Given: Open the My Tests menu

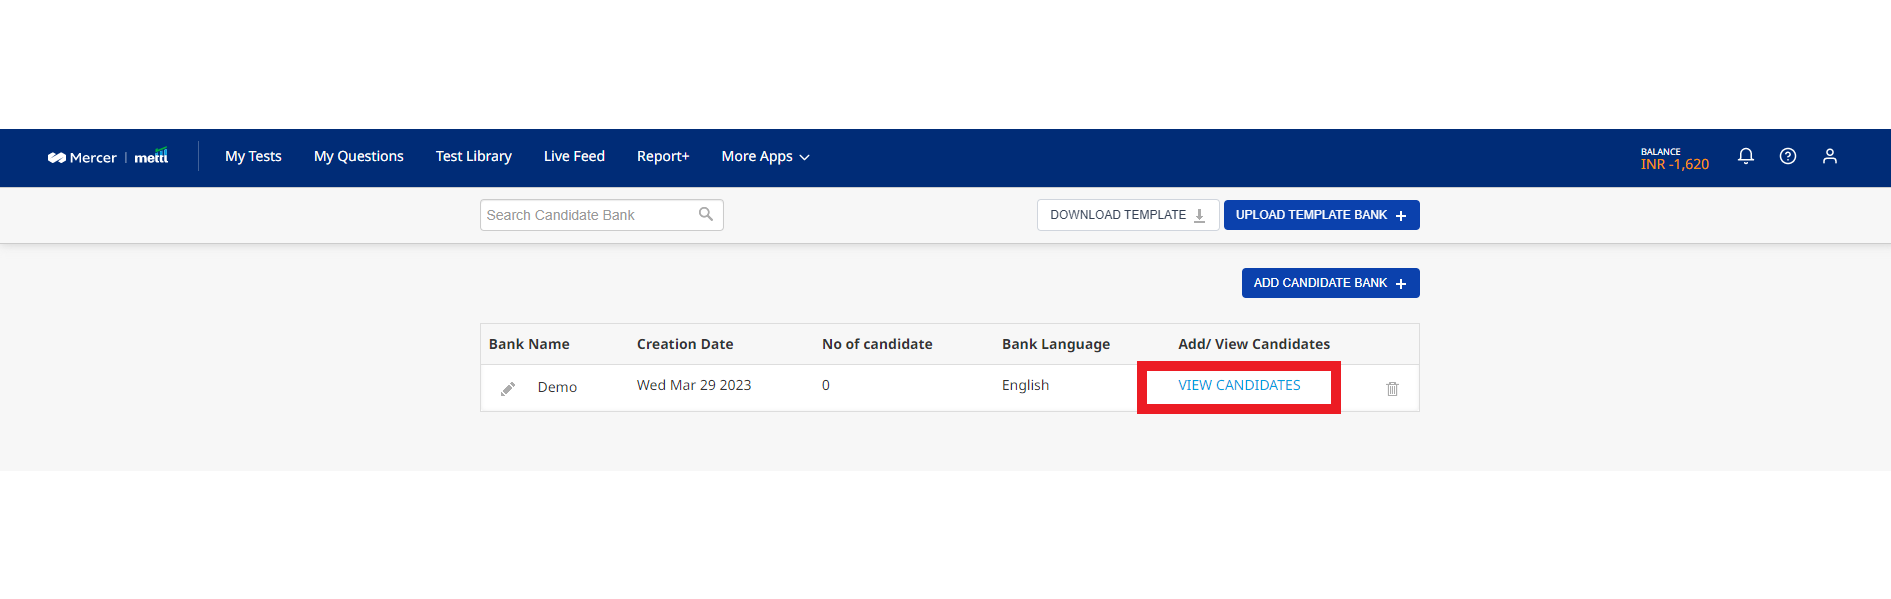Looking at the screenshot, I should 253,156.
